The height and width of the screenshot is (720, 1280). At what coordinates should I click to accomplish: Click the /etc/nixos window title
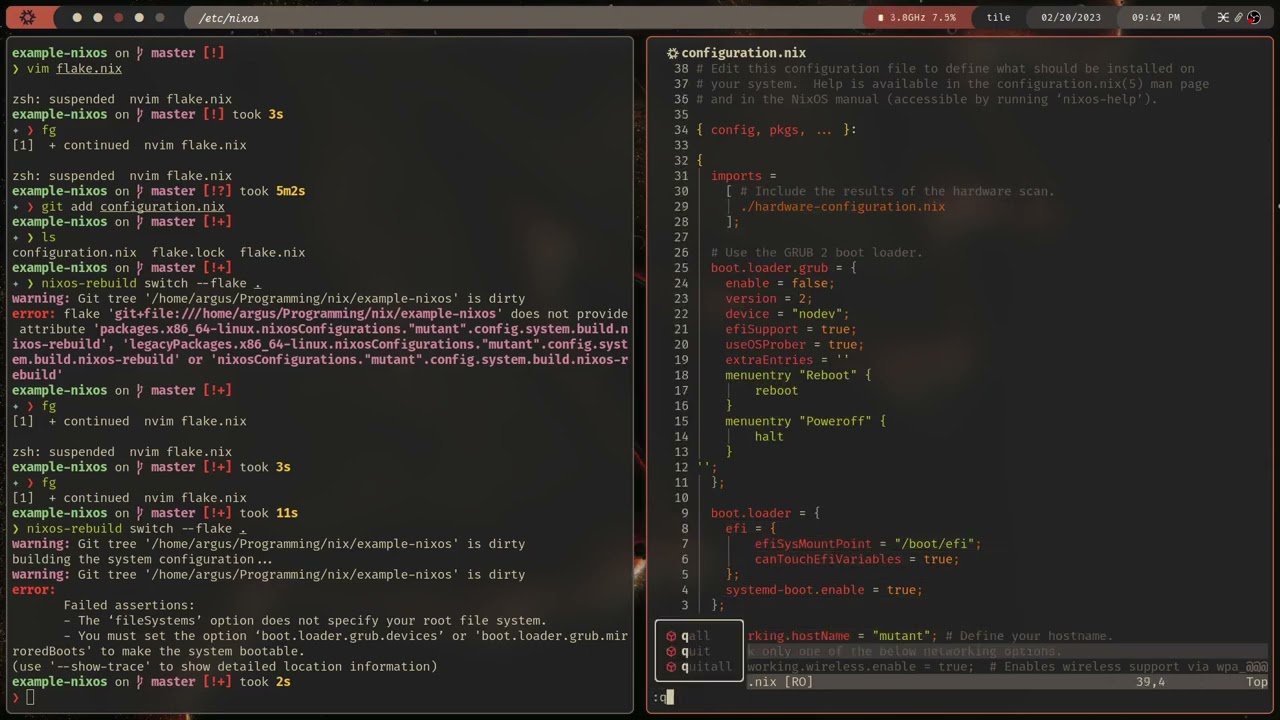tap(229, 18)
